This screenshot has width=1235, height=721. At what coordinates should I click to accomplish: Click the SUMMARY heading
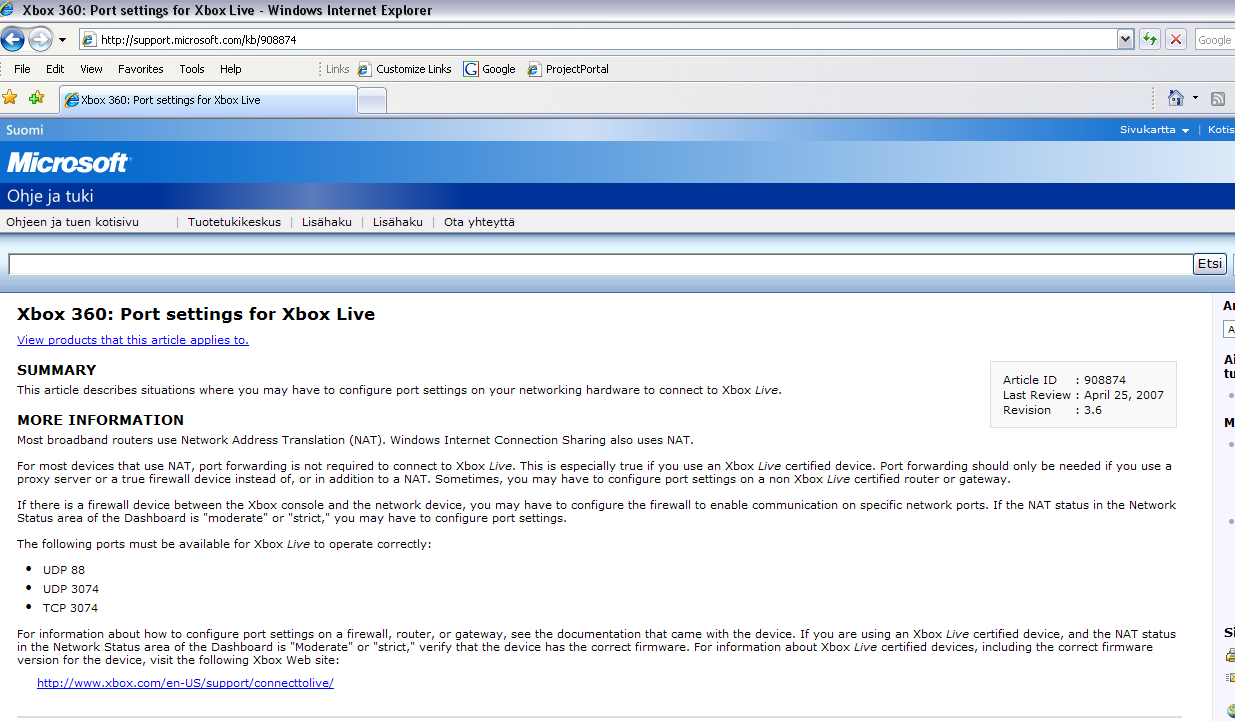[57, 370]
